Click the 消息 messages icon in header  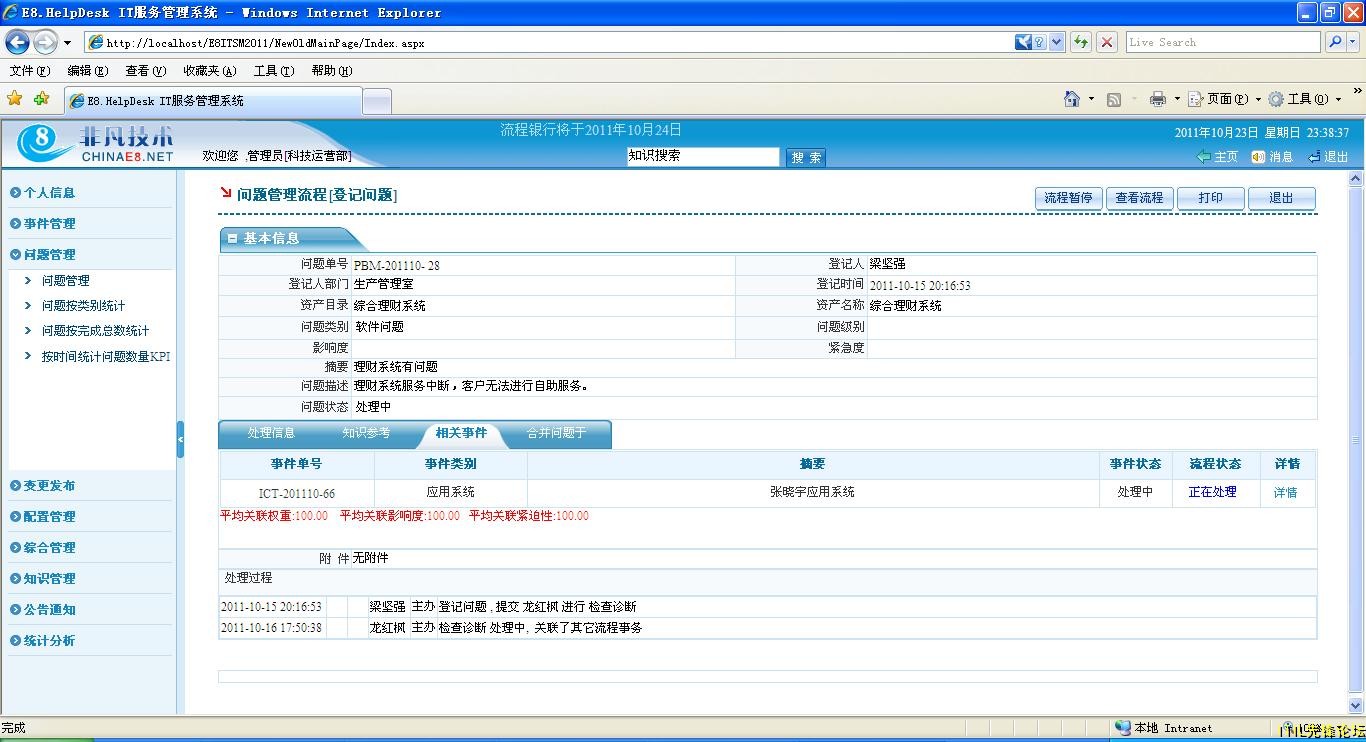click(x=1272, y=157)
